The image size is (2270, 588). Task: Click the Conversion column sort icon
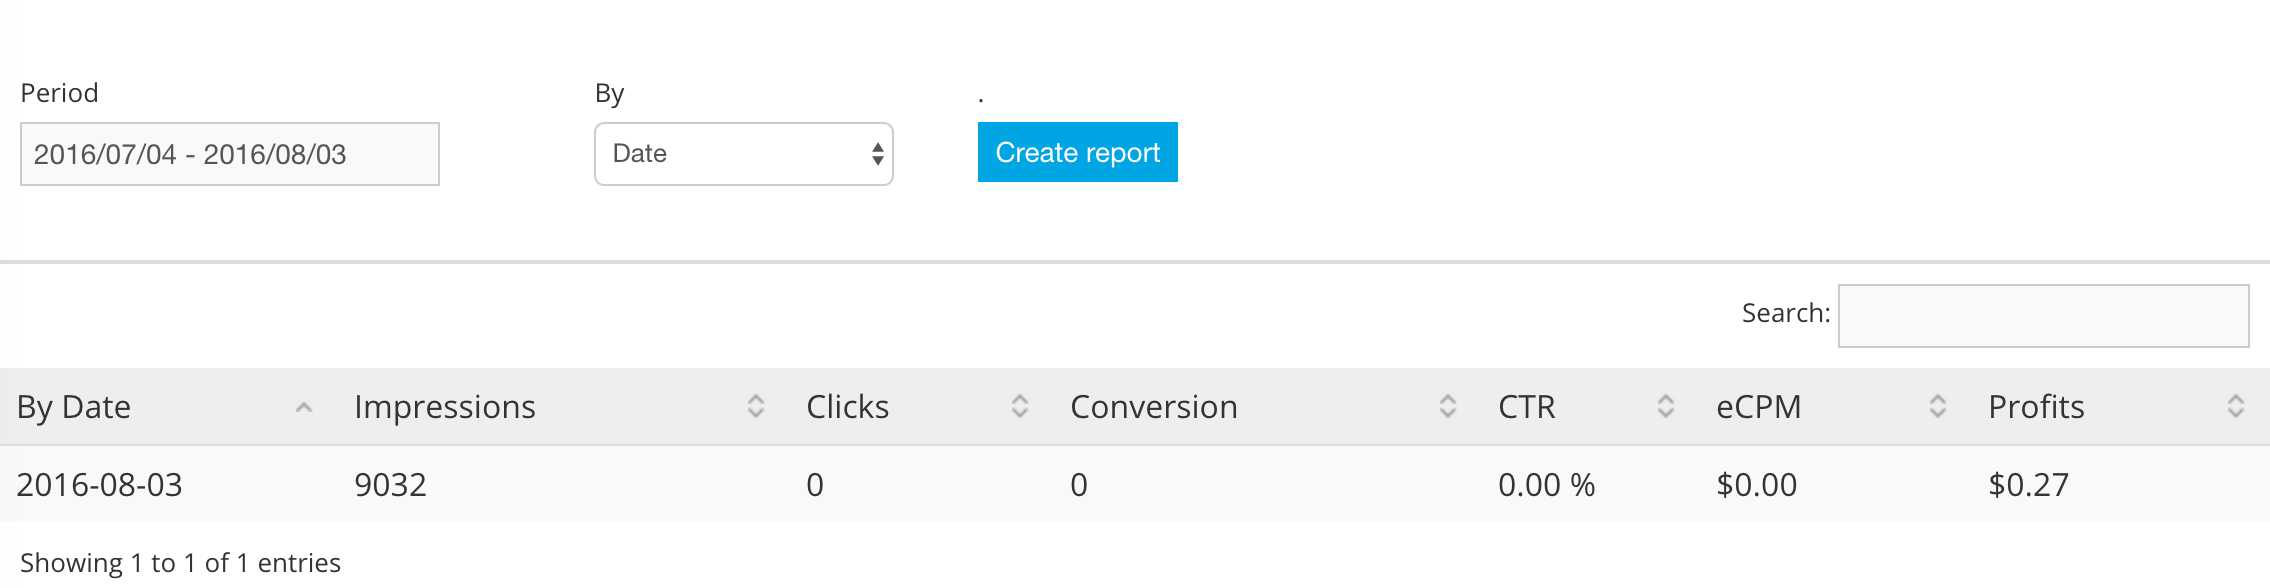click(x=1447, y=406)
